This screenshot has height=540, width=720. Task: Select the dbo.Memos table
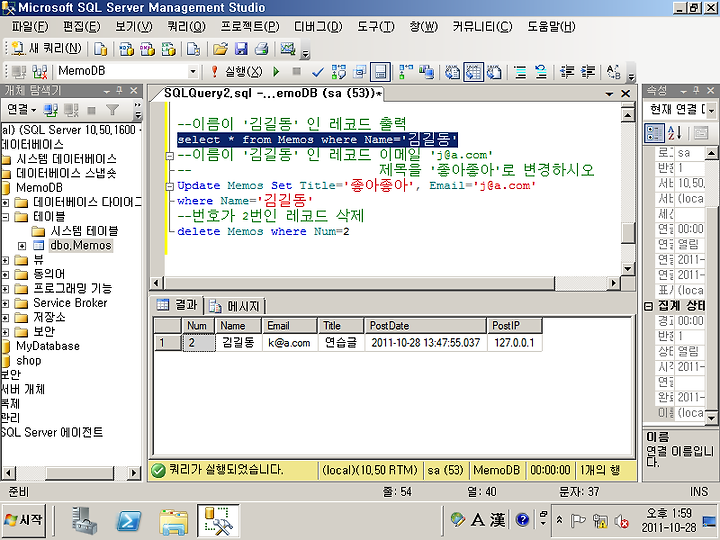click(80, 246)
